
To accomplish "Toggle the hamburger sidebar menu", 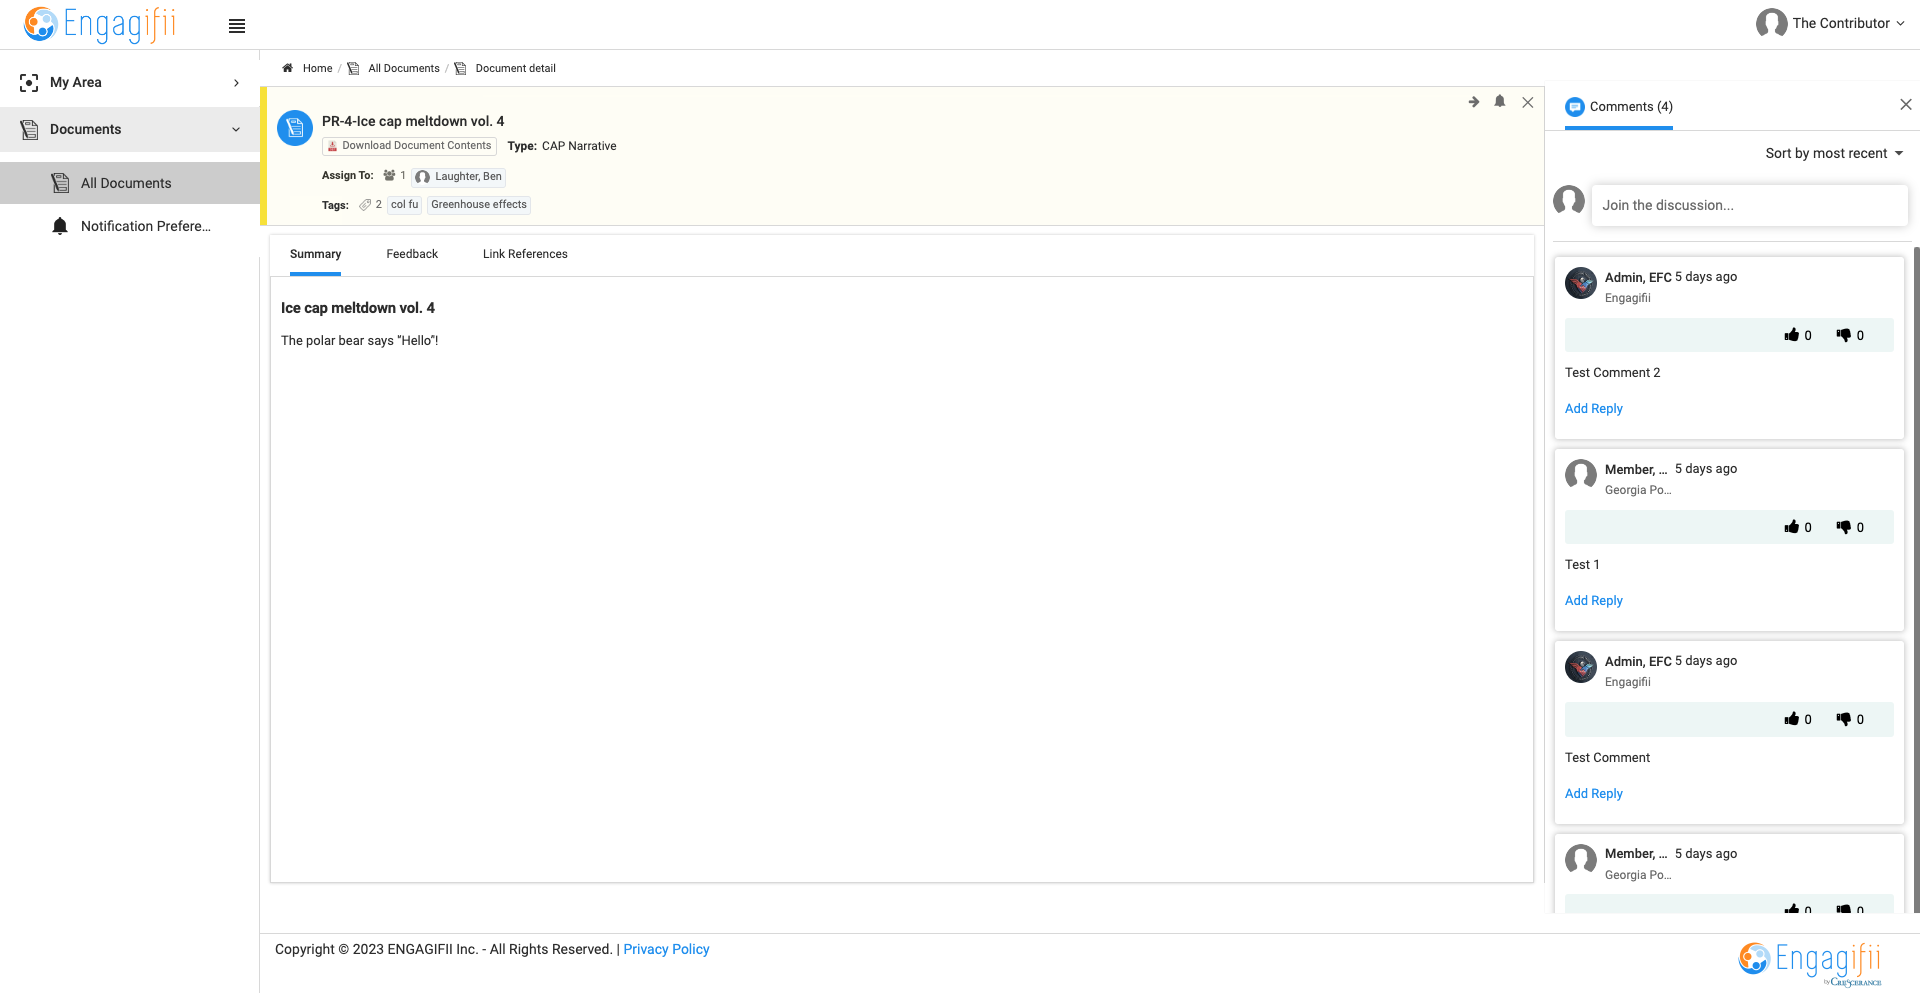I will click(x=237, y=26).
